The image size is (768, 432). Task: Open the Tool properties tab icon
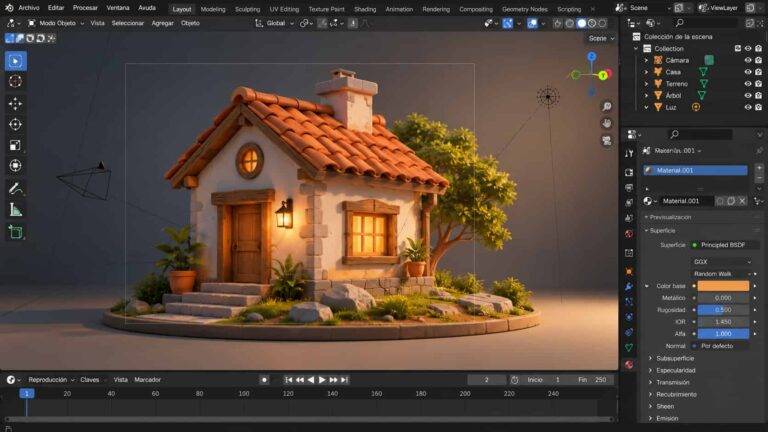(629, 153)
